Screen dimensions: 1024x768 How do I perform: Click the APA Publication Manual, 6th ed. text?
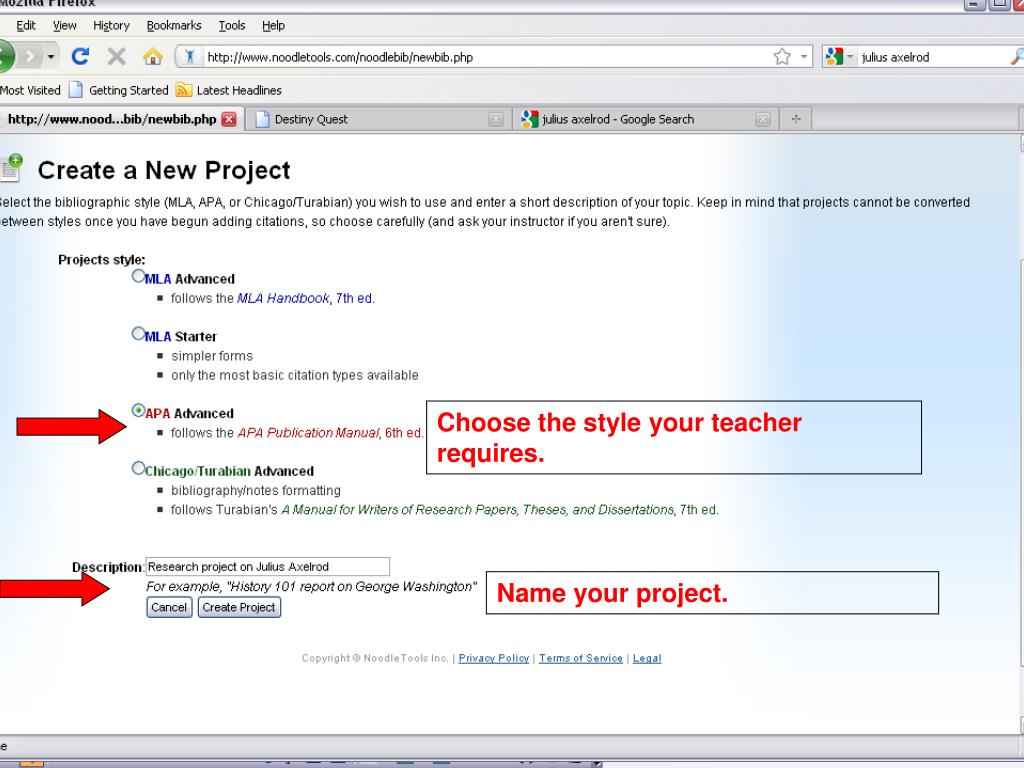330,432
